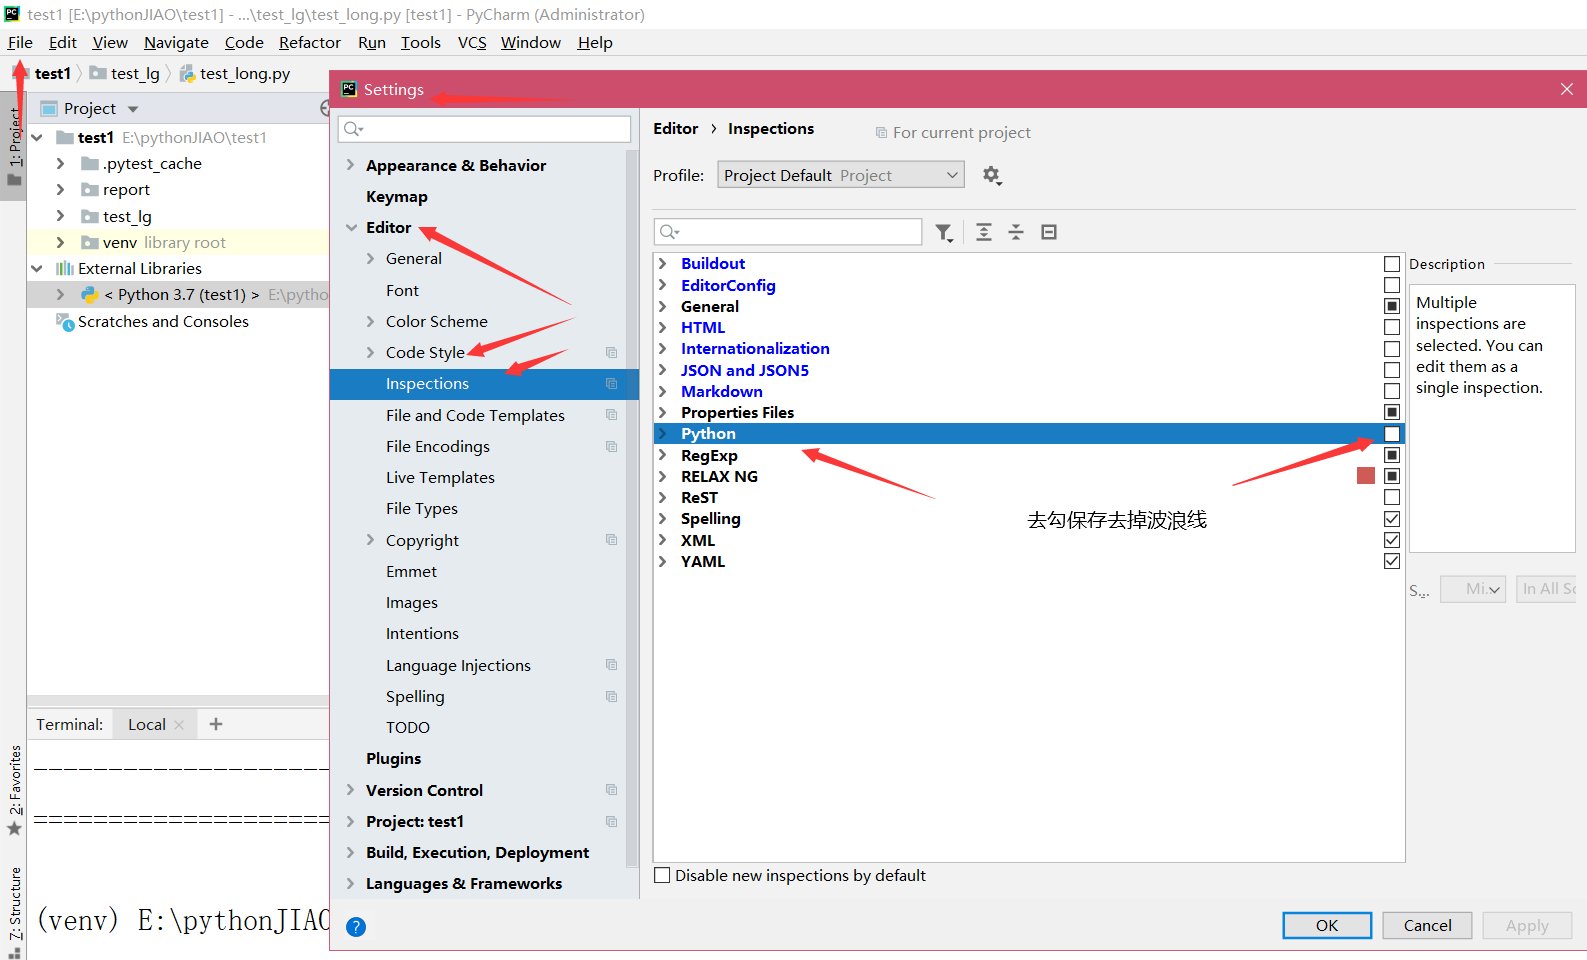This screenshot has height=960, width=1587.
Task: Click the Editor breadcrumb link
Action: (676, 129)
